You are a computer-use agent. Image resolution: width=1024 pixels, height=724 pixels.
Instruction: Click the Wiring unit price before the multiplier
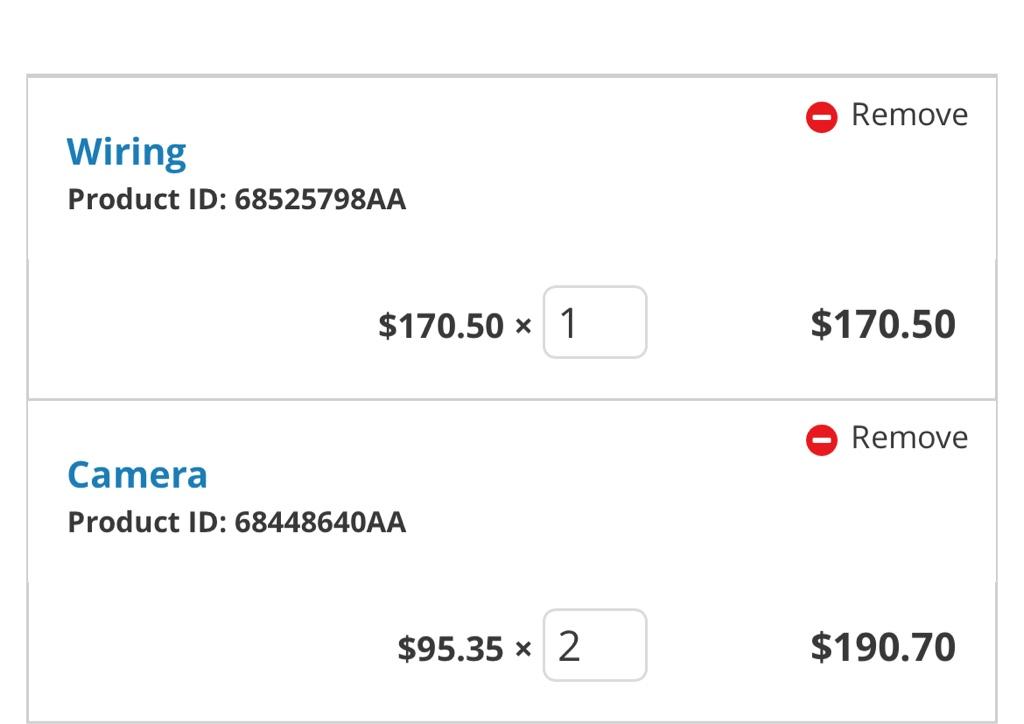(x=441, y=326)
